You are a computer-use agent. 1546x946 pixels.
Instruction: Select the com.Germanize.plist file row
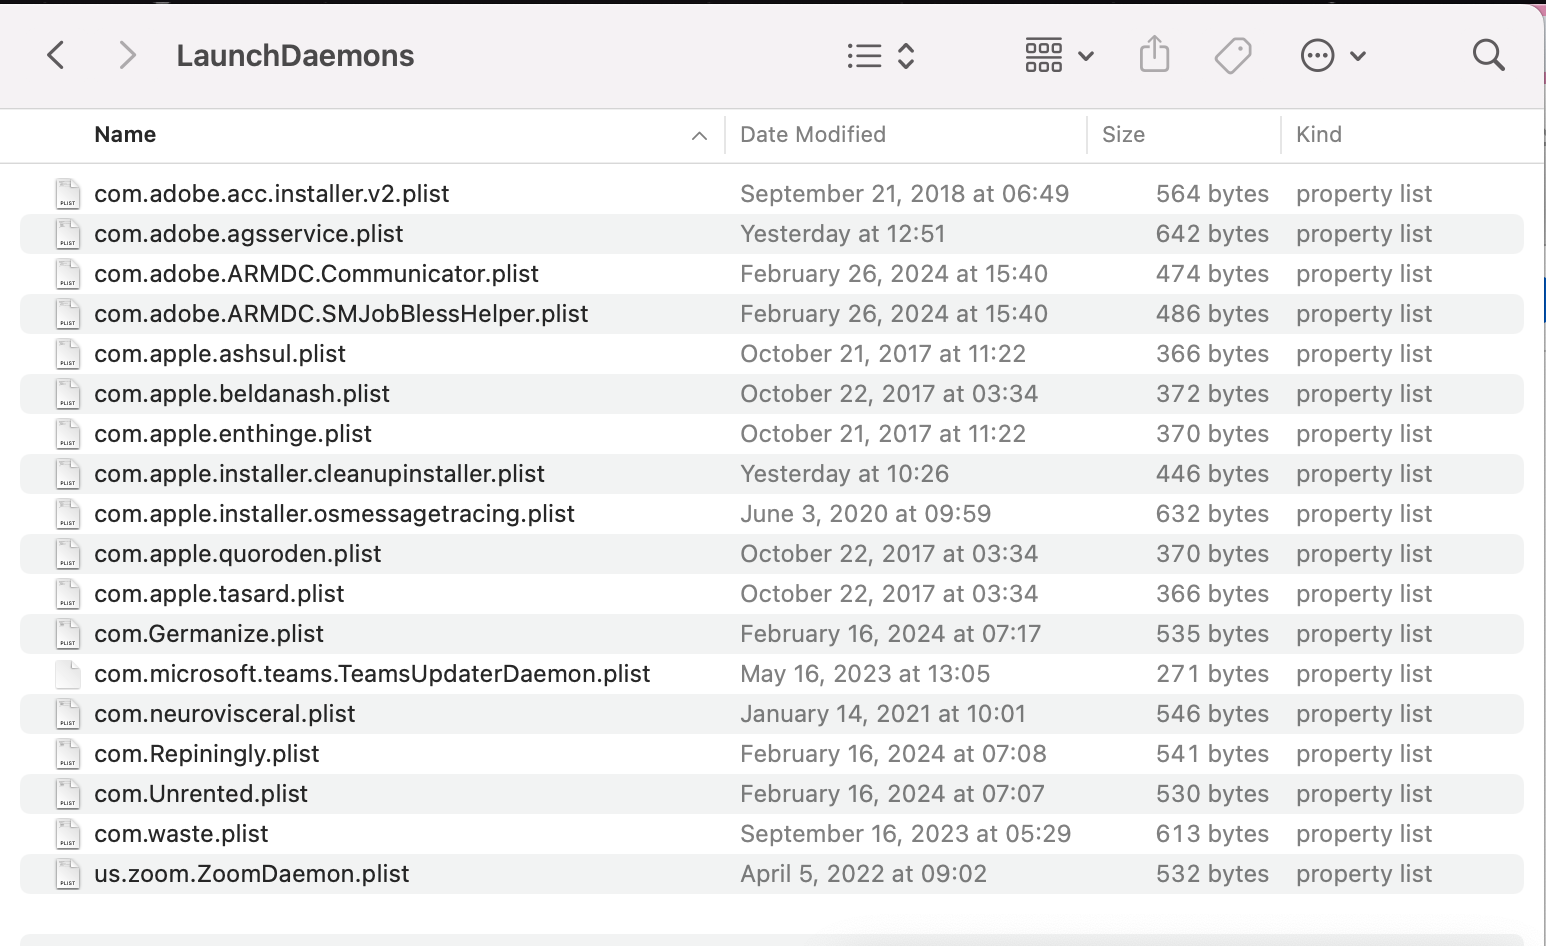coord(209,634)
